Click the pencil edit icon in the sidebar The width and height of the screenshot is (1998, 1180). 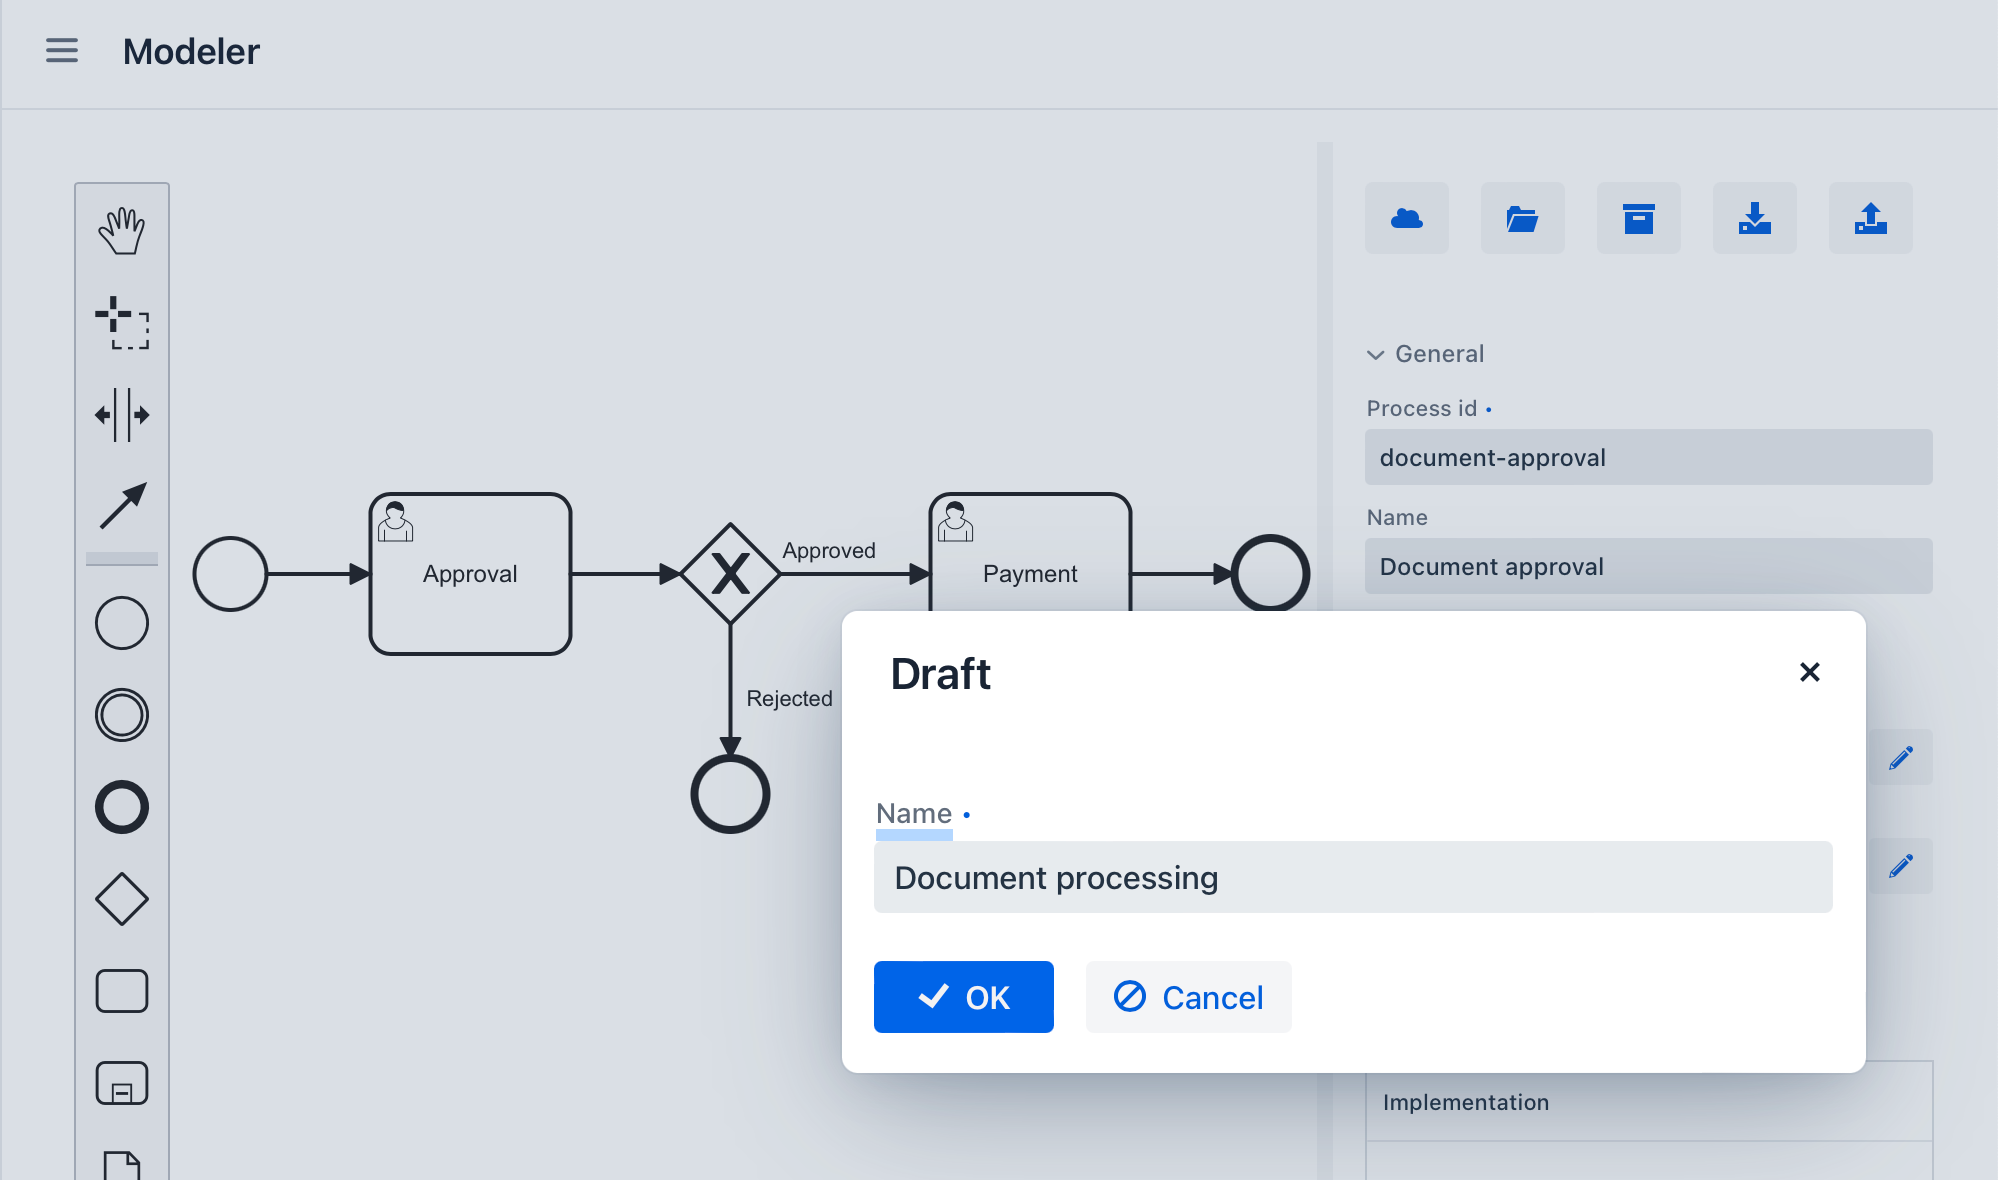tap(1901, 757)
